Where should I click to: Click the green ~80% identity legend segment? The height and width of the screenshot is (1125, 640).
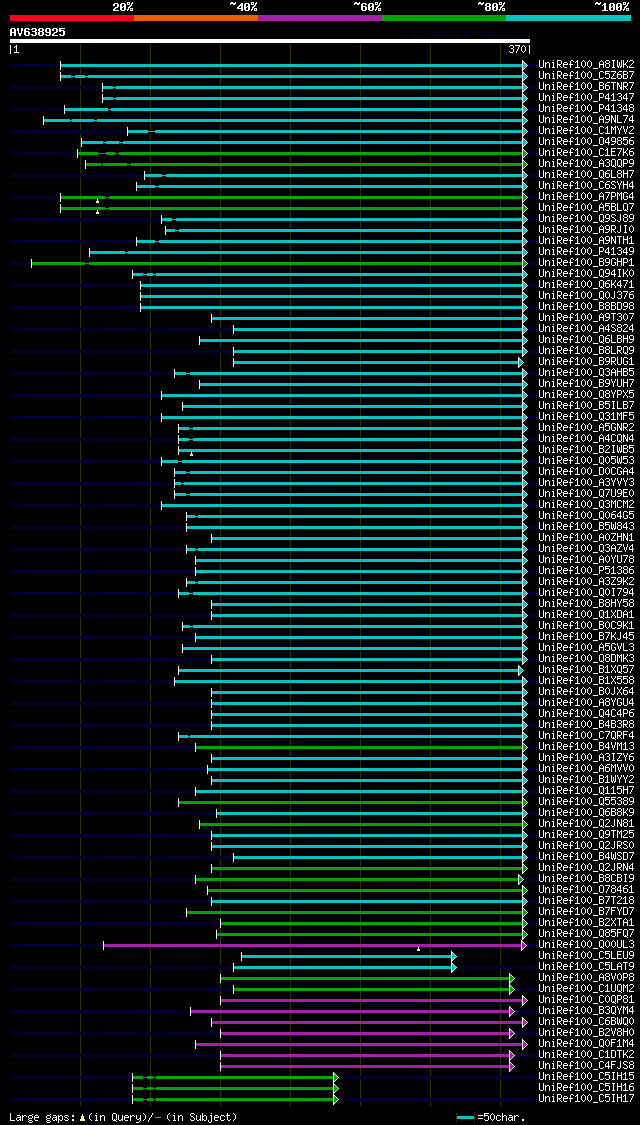point(444,17)
